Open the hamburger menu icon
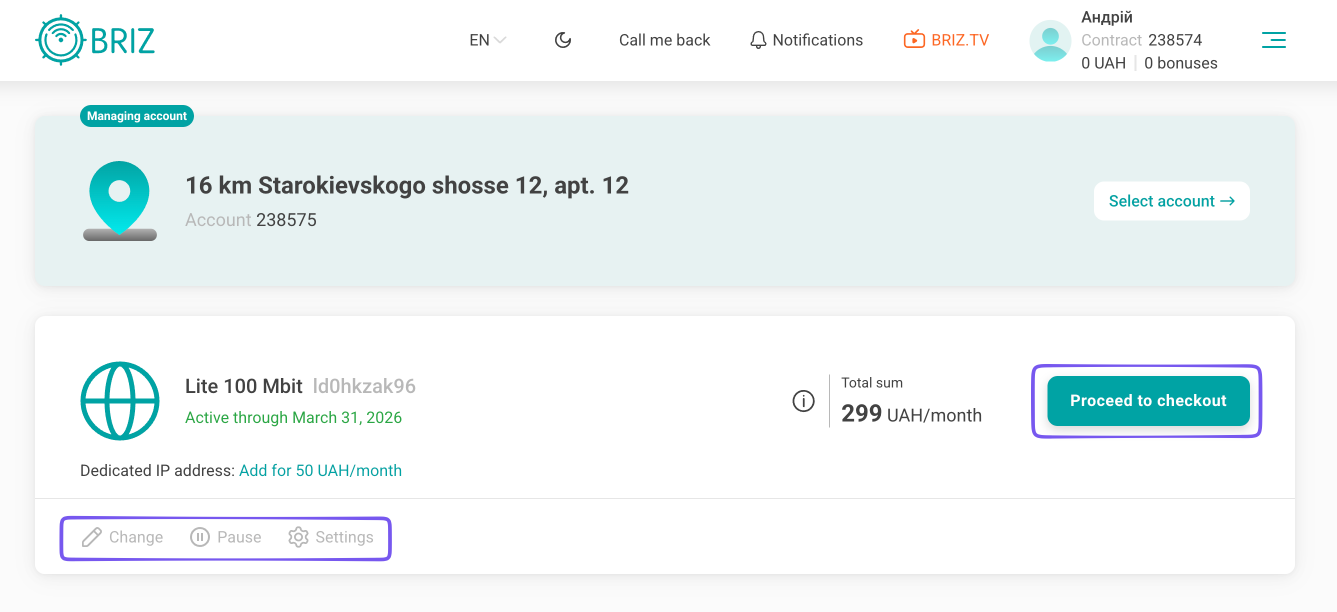The height and width of the screenshot is (612, 1337). (1273, 40)
